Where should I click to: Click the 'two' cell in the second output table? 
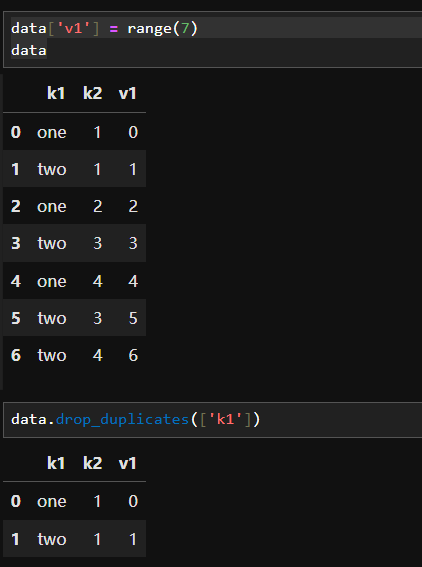coord(52,539)
